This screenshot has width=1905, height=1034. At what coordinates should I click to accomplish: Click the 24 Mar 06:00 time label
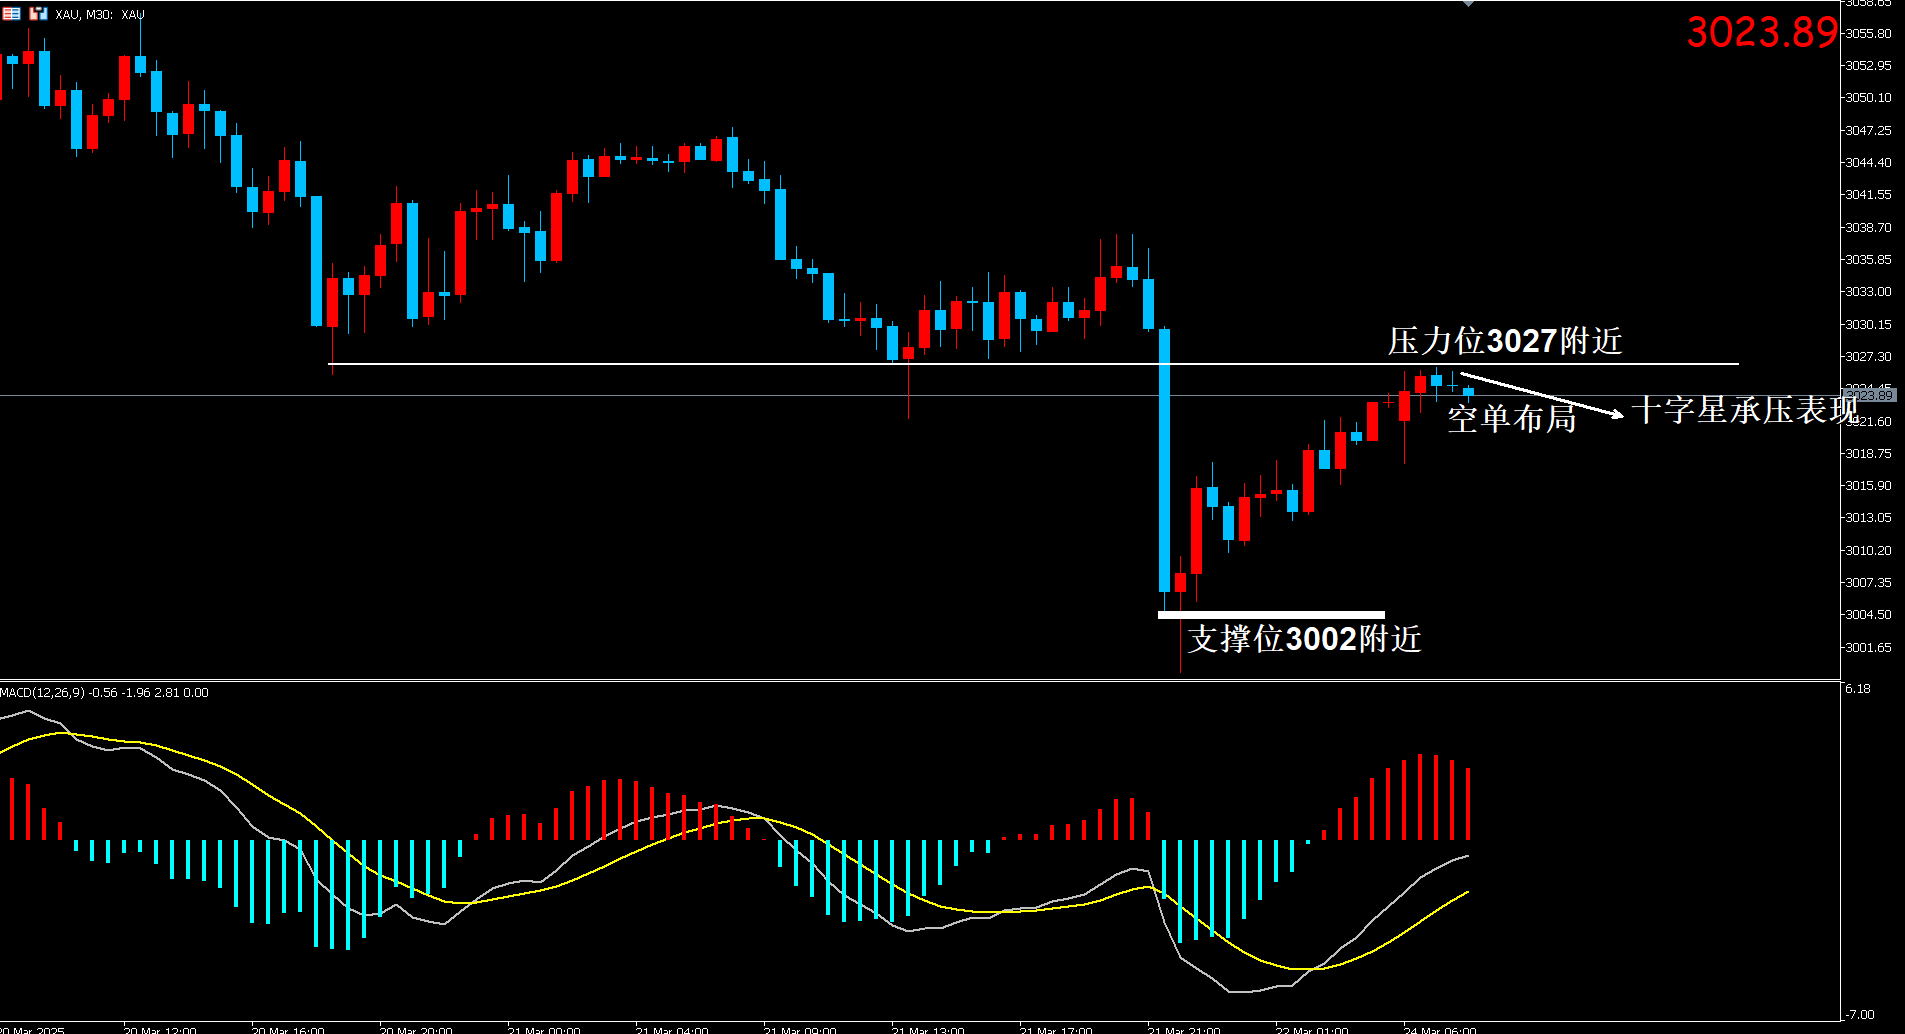pos(1439,1029)
